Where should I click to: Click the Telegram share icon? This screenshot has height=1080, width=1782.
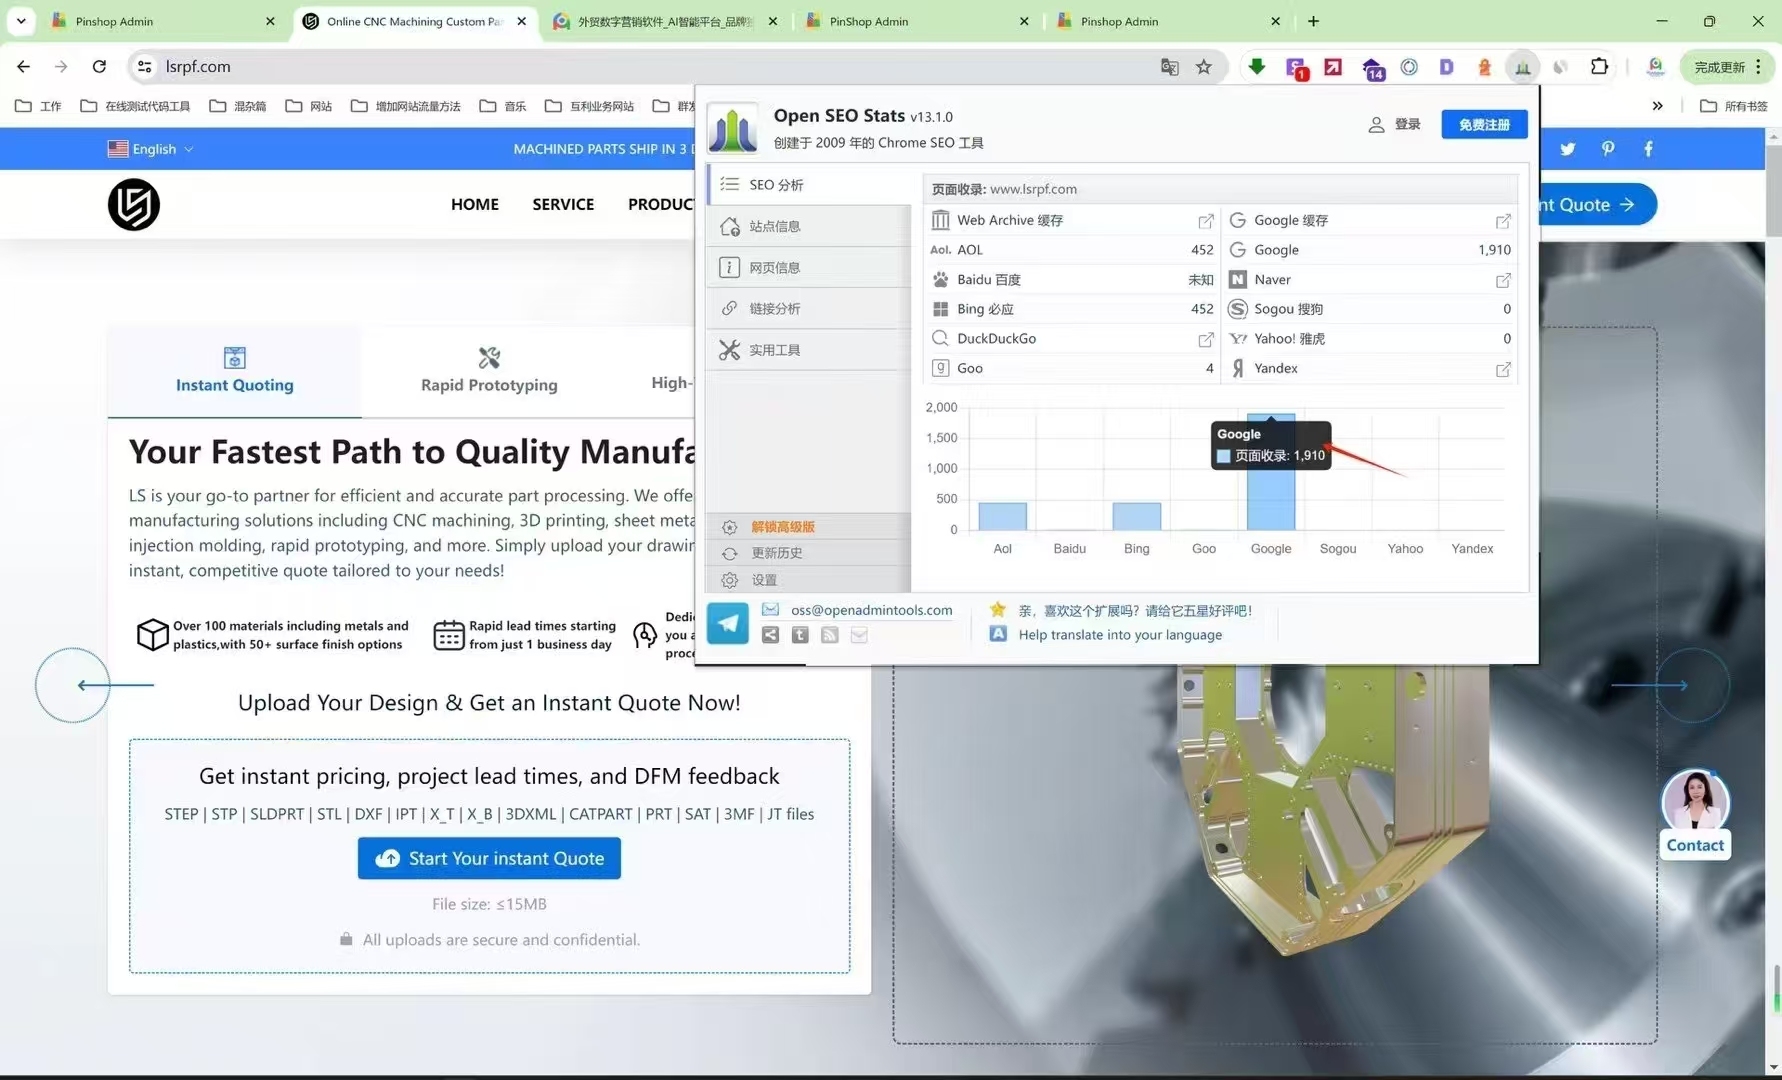point(727,624)
